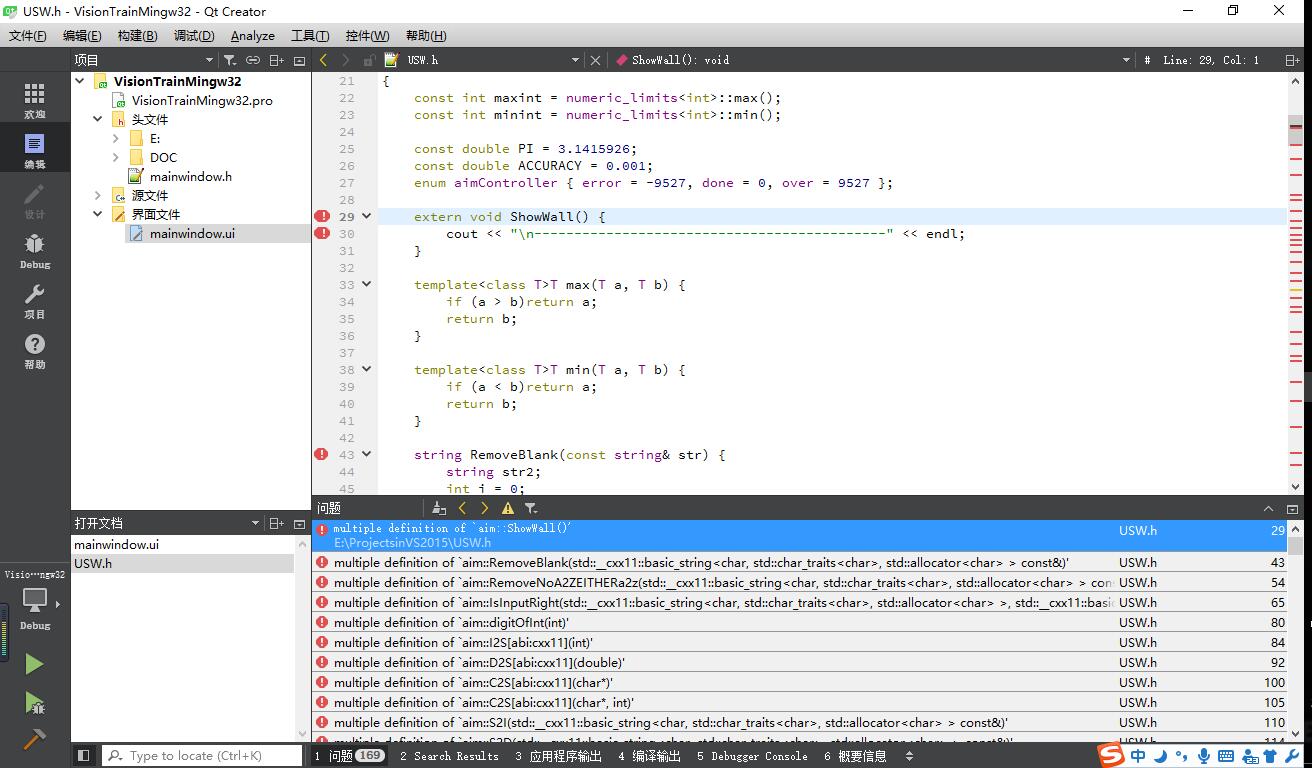1312x768 pixels.
Task: Open the Projects mode wrench icon
Action: pos(35,300)
